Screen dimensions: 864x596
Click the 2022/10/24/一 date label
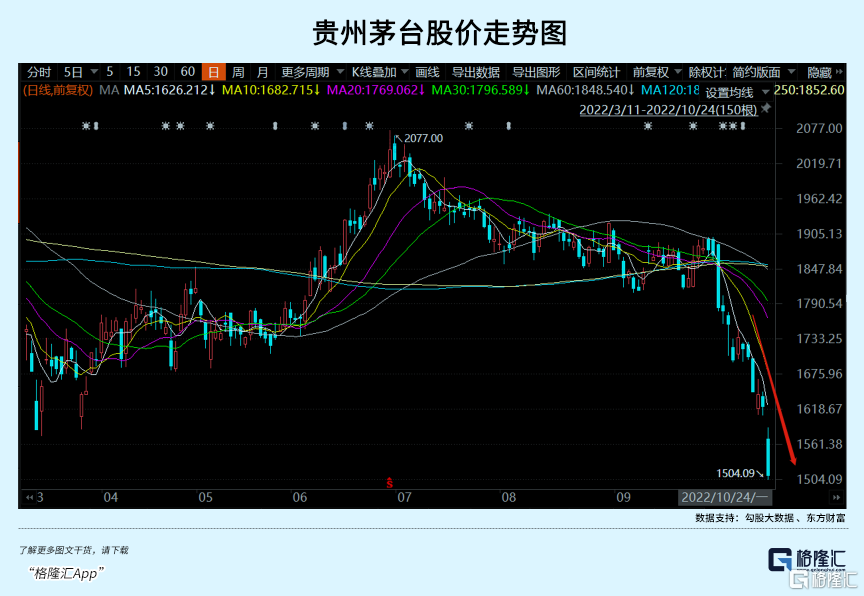click(725, 497)
